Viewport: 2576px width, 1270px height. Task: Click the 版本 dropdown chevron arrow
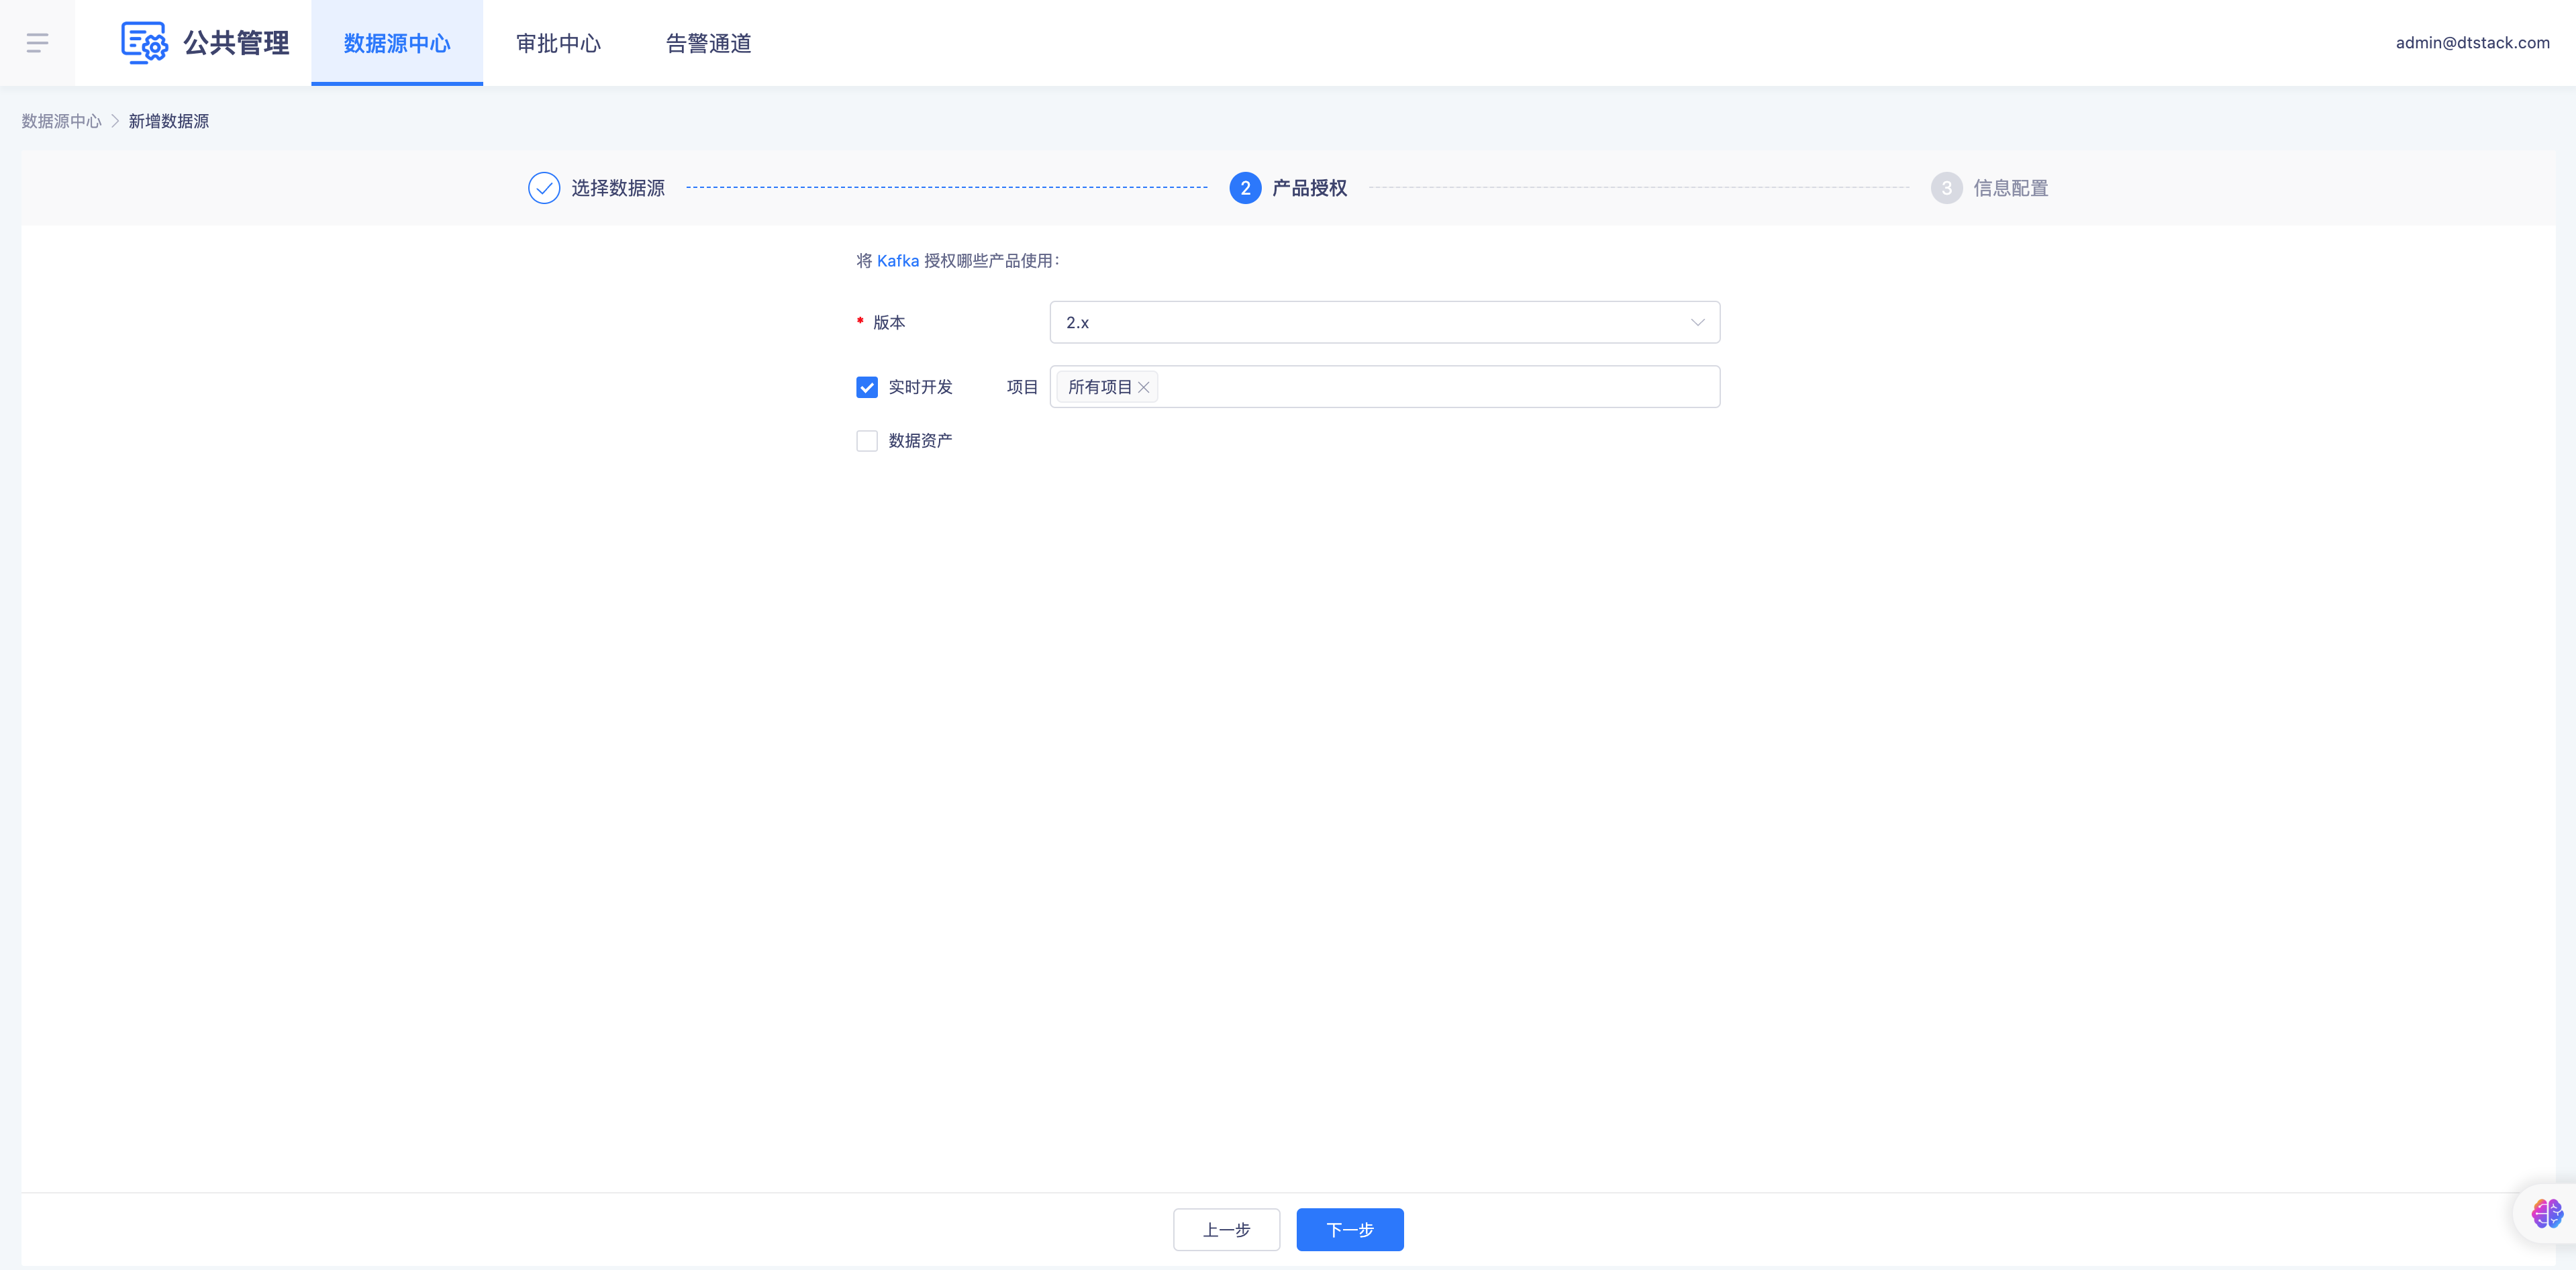(1697, 322)
